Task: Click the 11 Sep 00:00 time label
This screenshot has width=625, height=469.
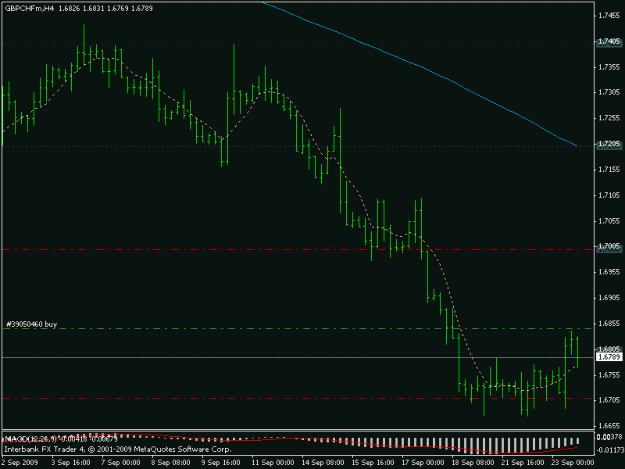Action: point(273,463)
